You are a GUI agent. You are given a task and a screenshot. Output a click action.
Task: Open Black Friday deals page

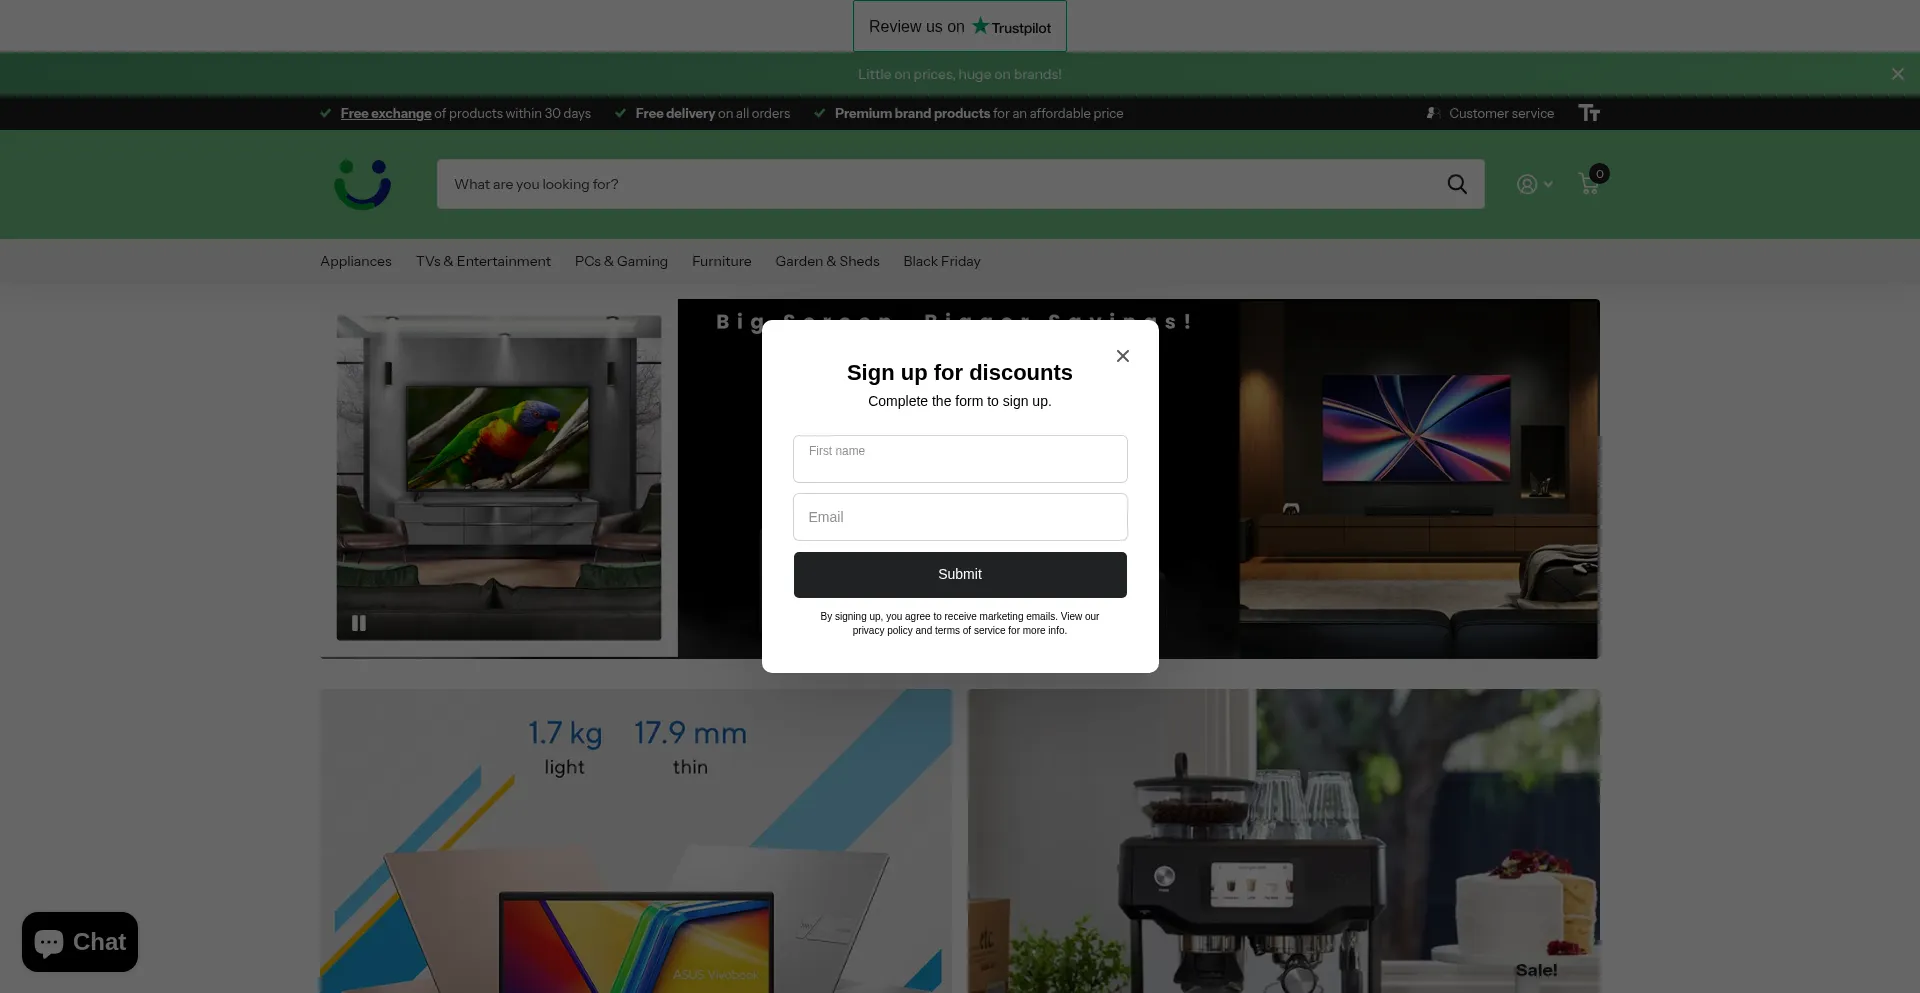pos(941,261)
